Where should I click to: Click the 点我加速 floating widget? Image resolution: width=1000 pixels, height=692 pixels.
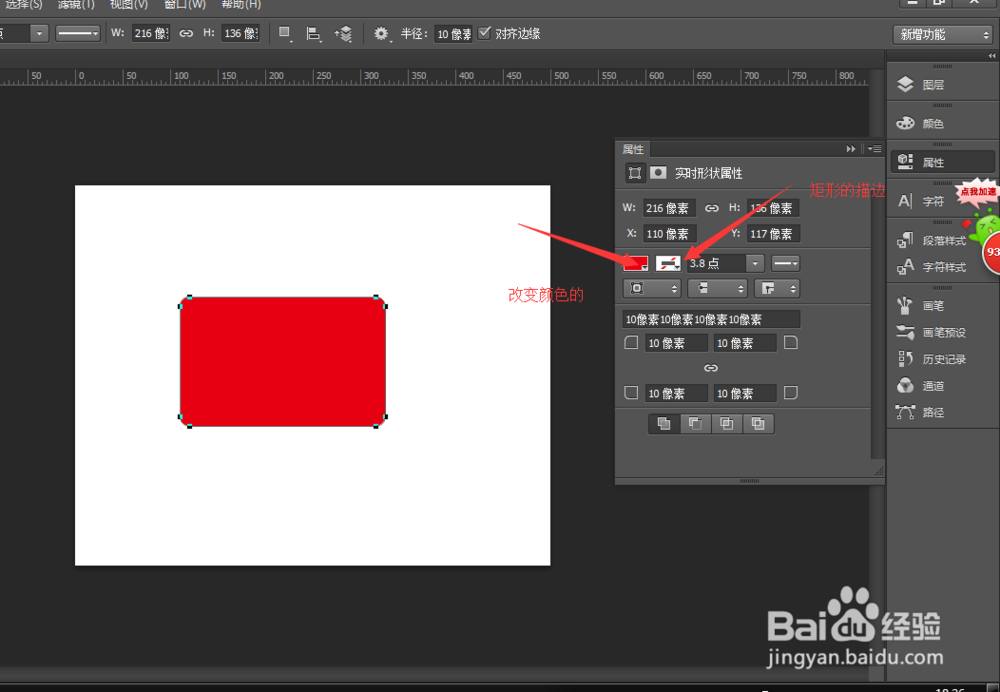(978, 193)
